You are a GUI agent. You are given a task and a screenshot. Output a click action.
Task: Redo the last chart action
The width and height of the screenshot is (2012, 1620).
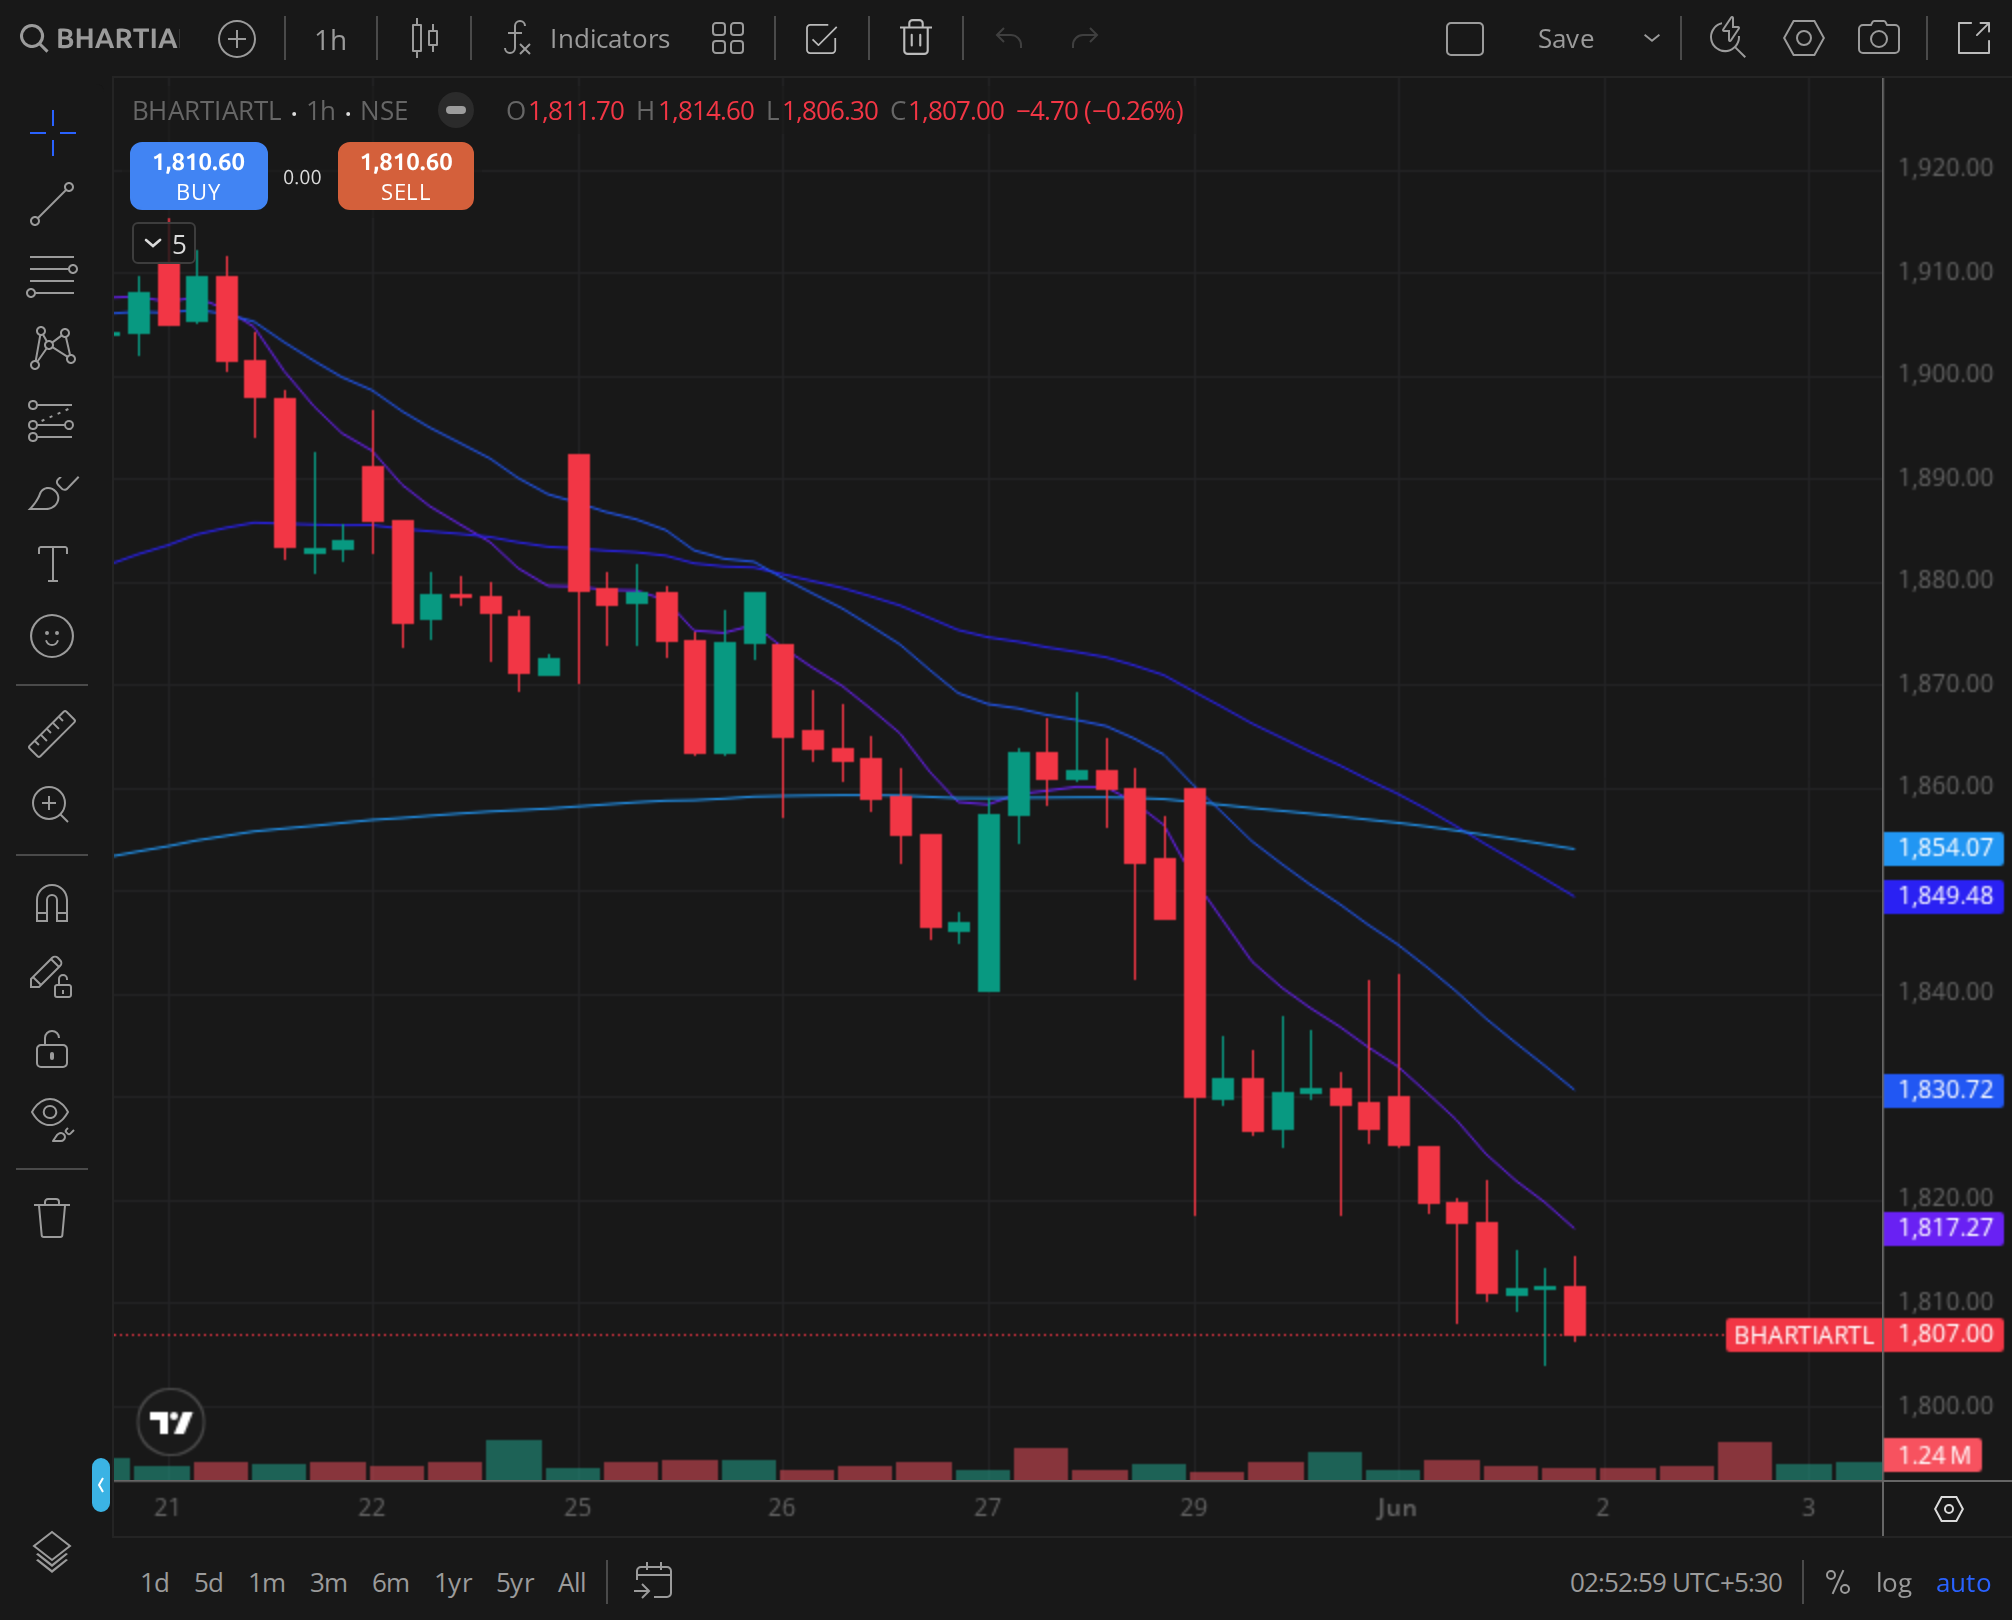coord(1084,39)
